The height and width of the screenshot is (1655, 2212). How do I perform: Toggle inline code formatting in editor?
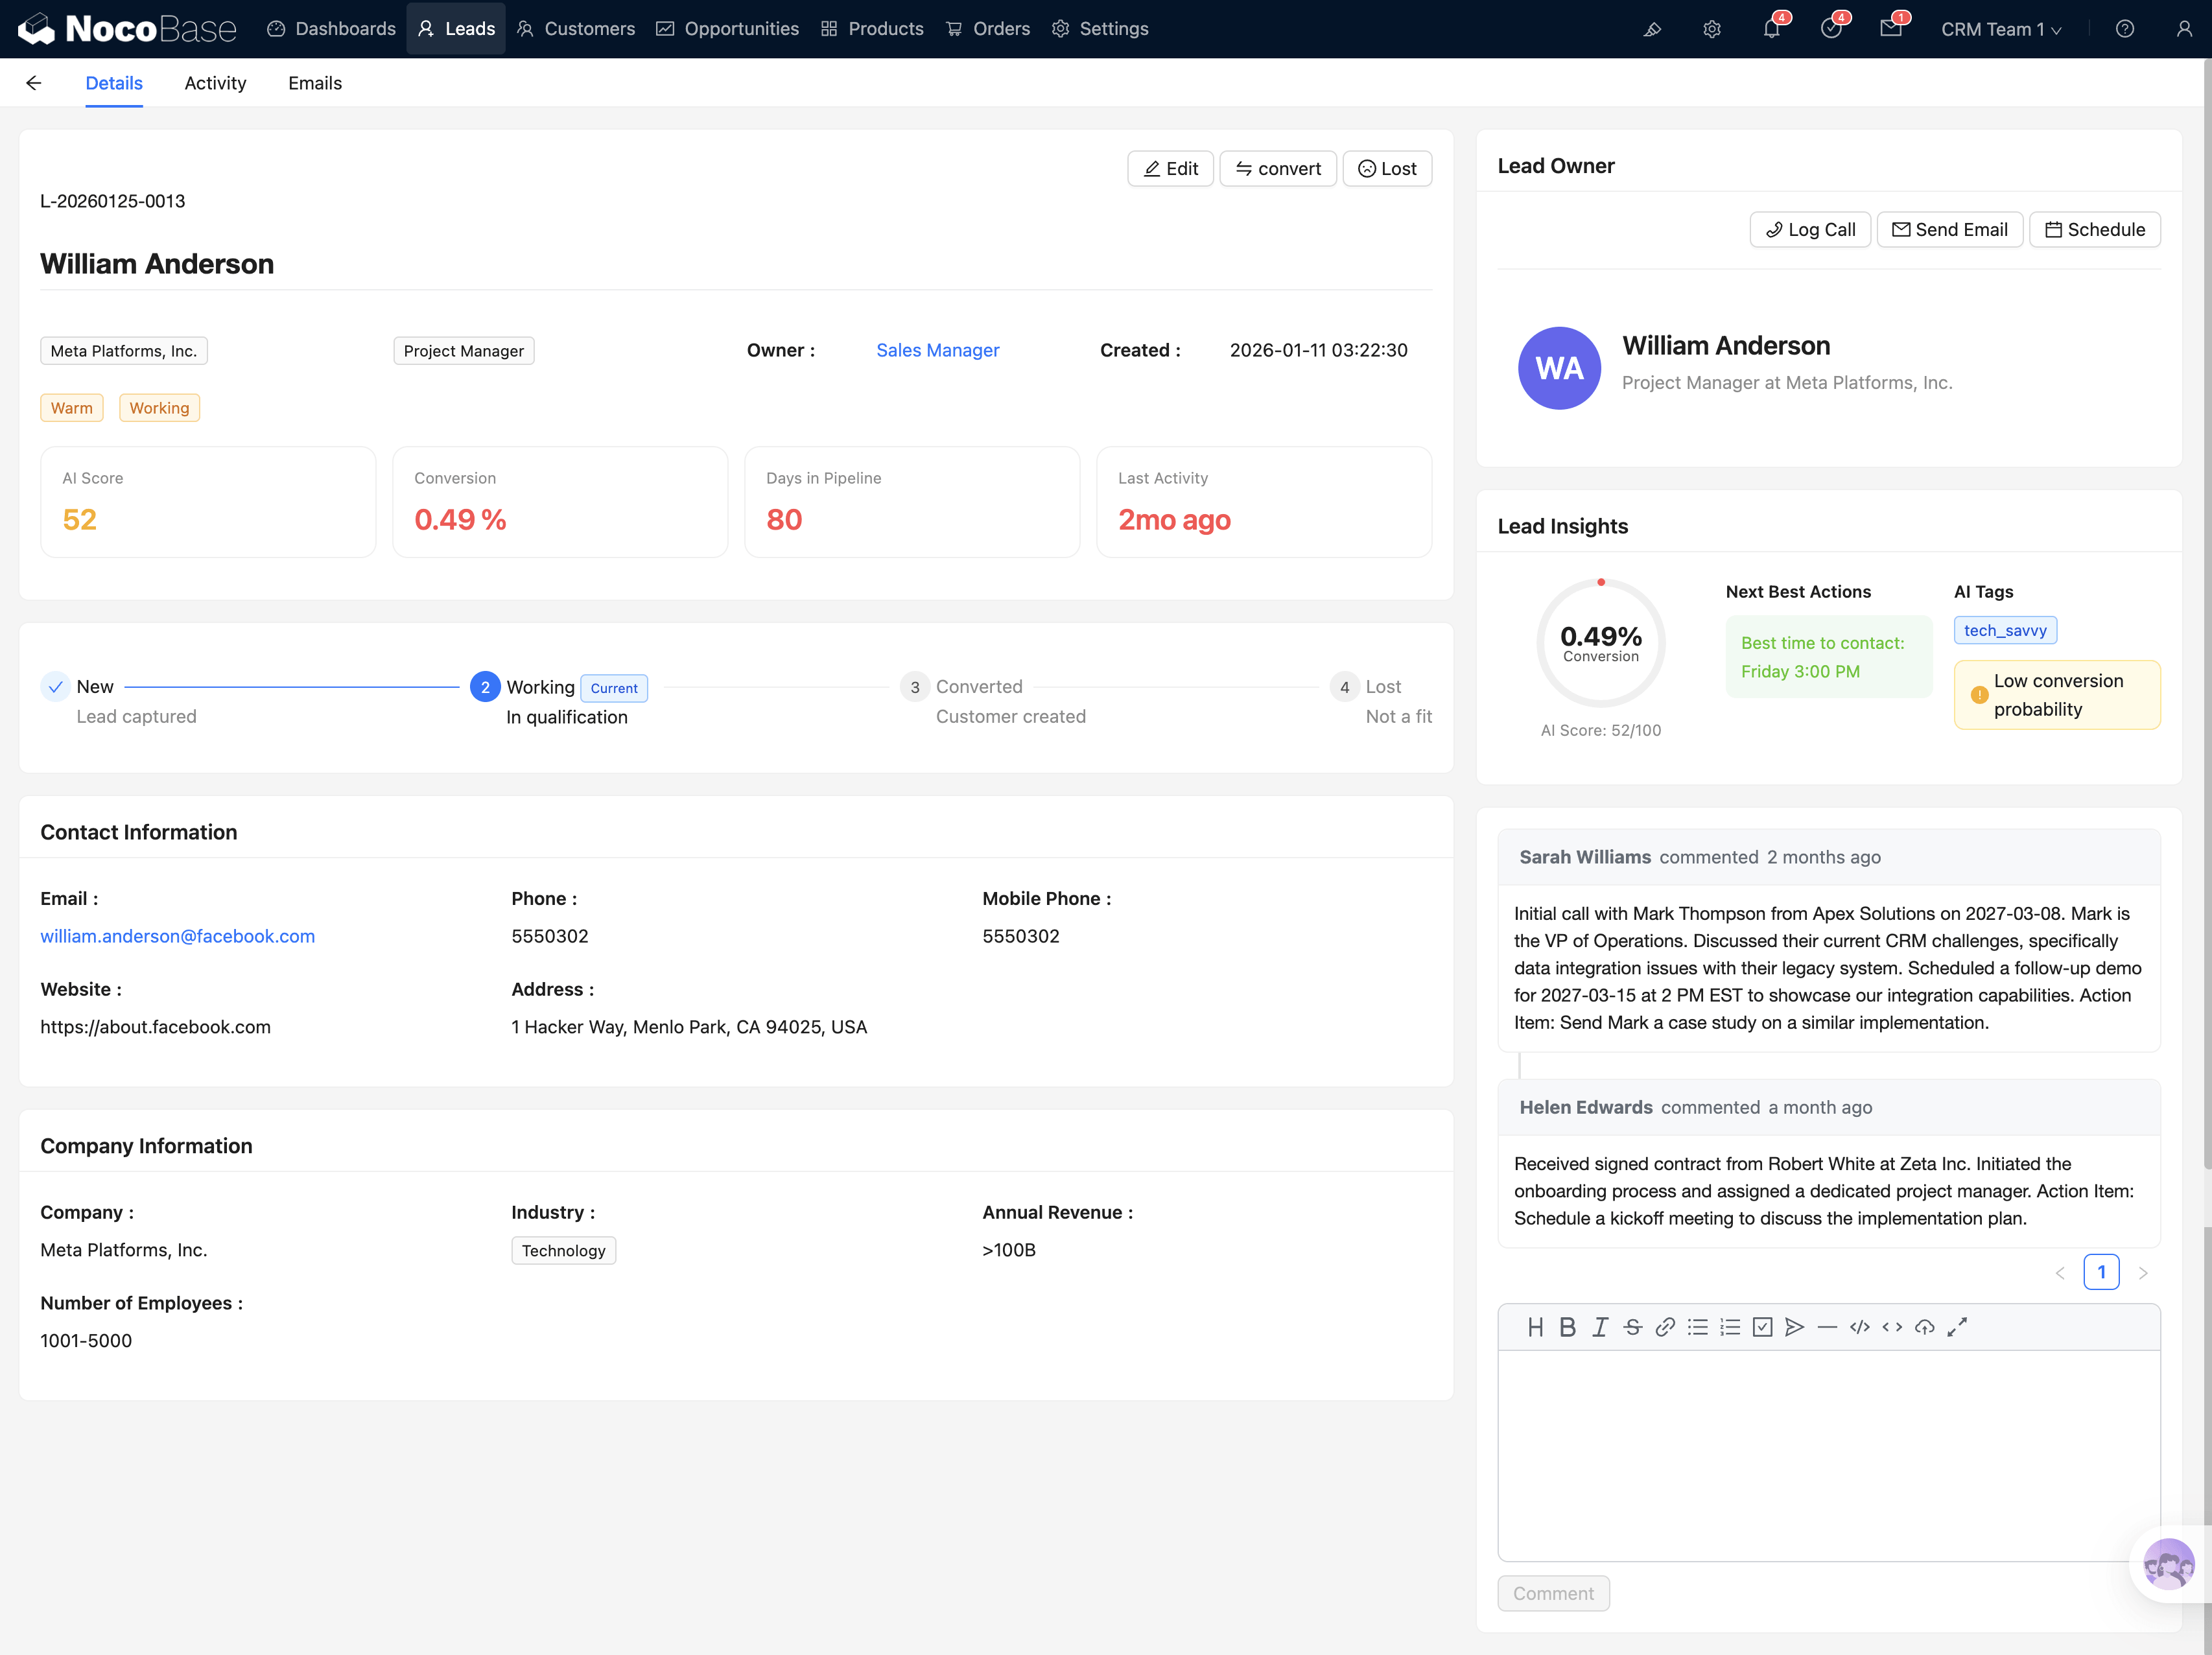(x=1892, y=1327)
